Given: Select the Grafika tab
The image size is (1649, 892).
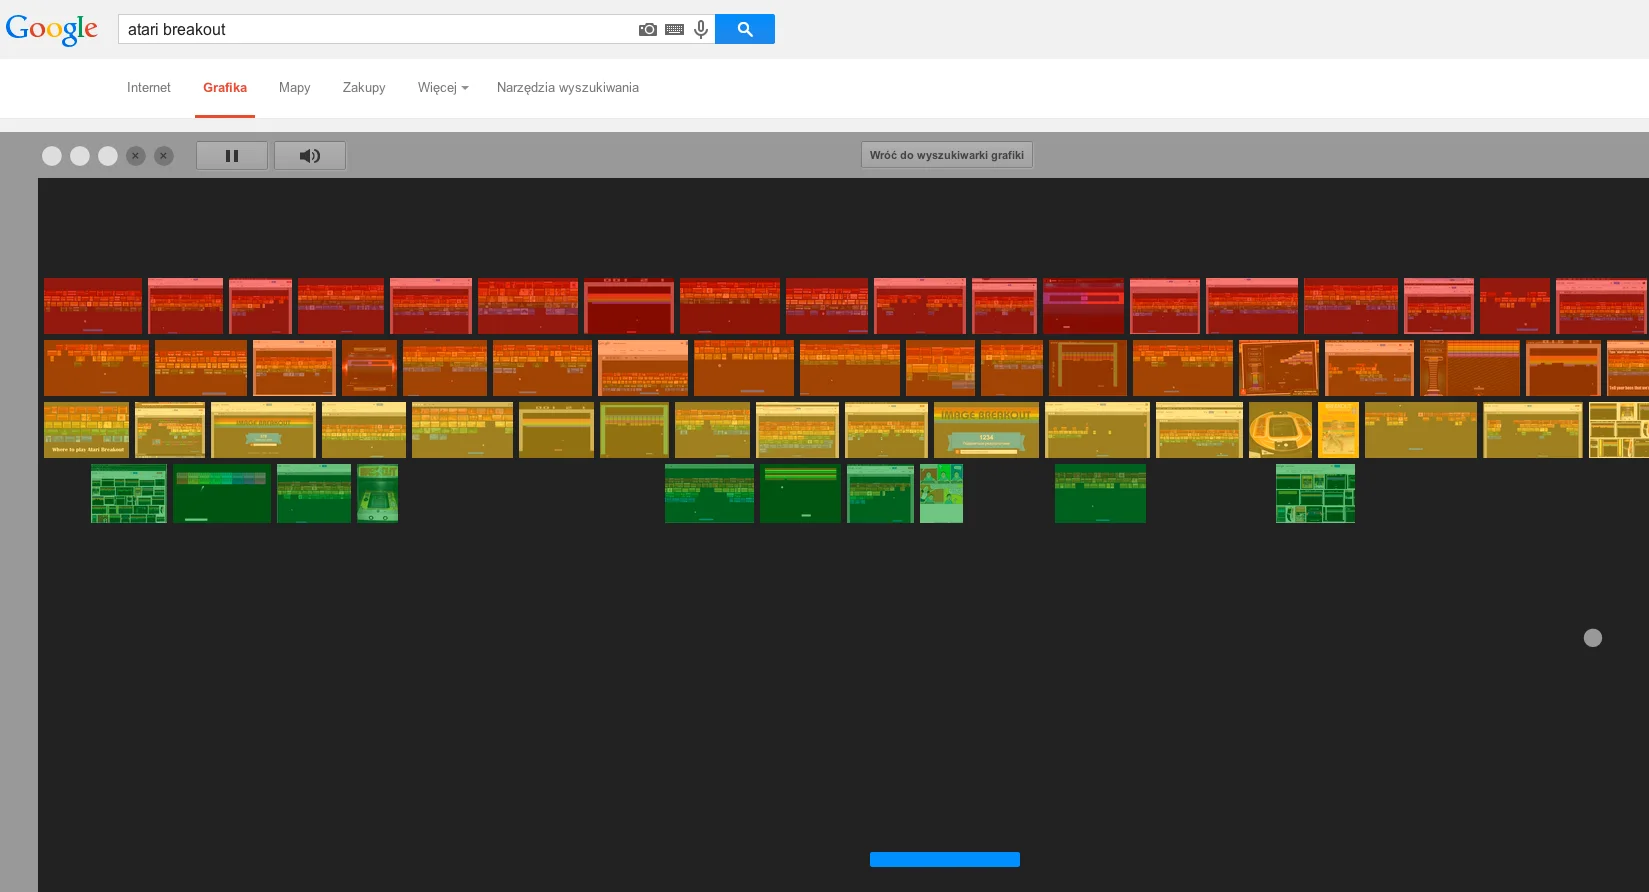Looking at the screenshot, I should click(x=225, y=87).
